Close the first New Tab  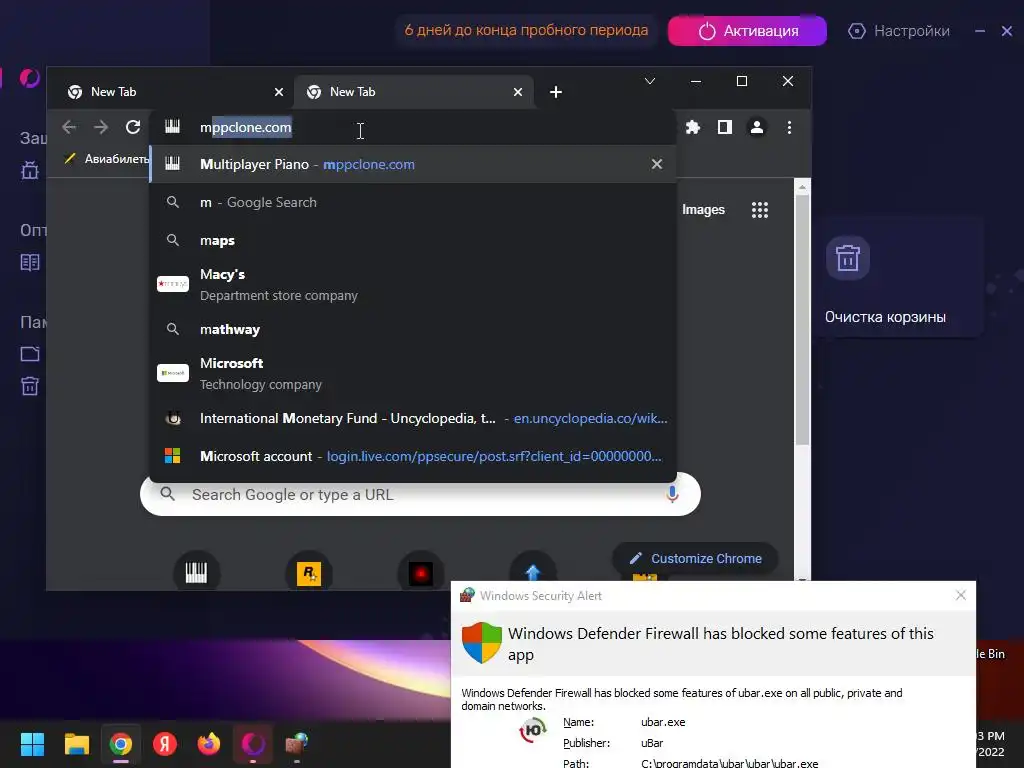[279, 92]
